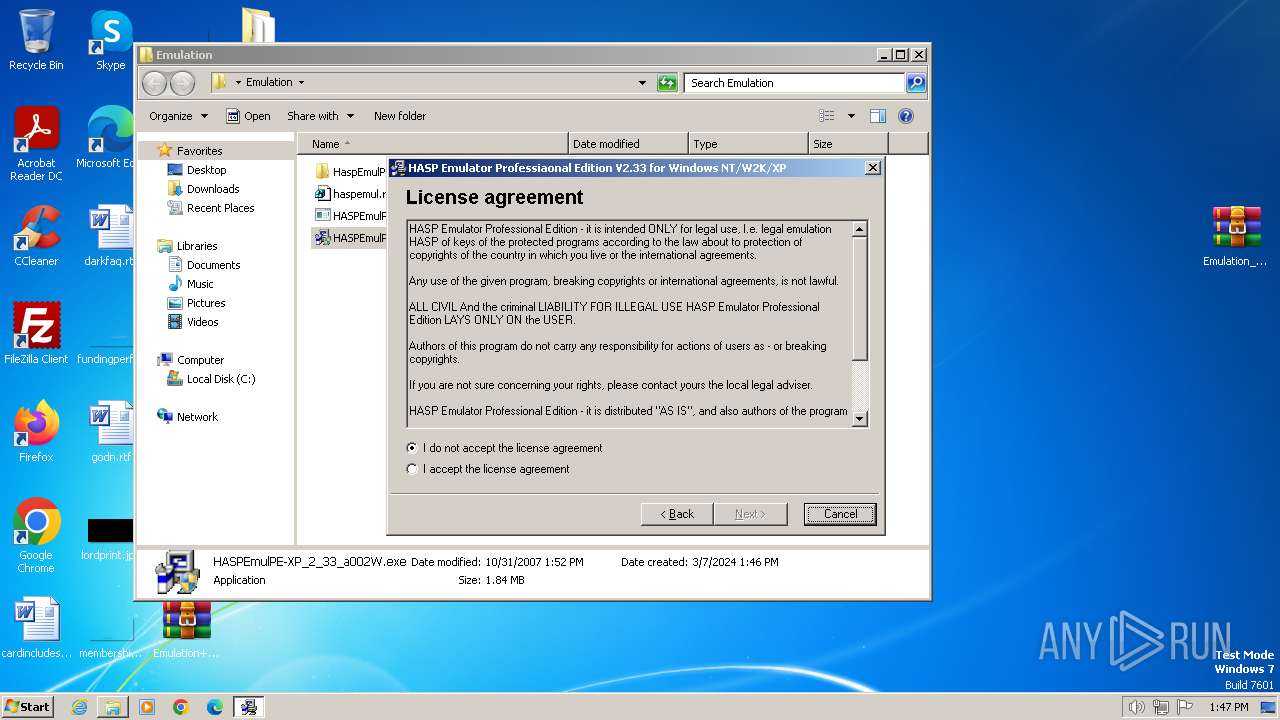Expand the Emulation breadcrumb arrow in address bar
The height and width of the screenshot is (720, 1280).
[301, 83]
